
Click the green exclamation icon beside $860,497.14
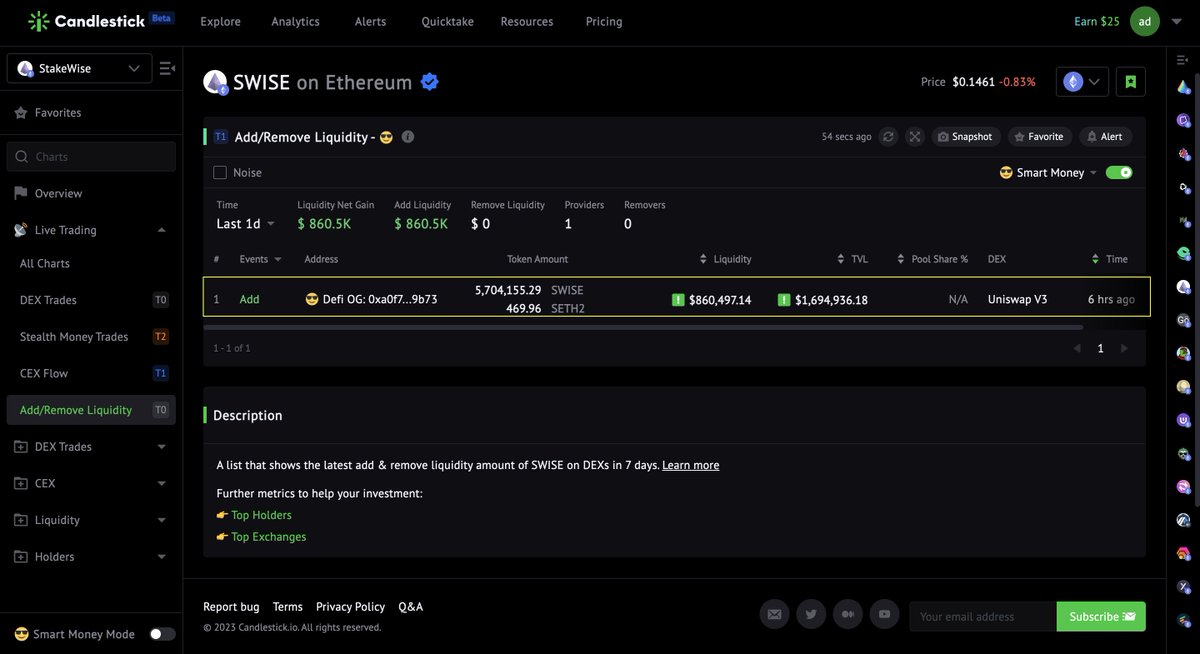tap(678, 299)
